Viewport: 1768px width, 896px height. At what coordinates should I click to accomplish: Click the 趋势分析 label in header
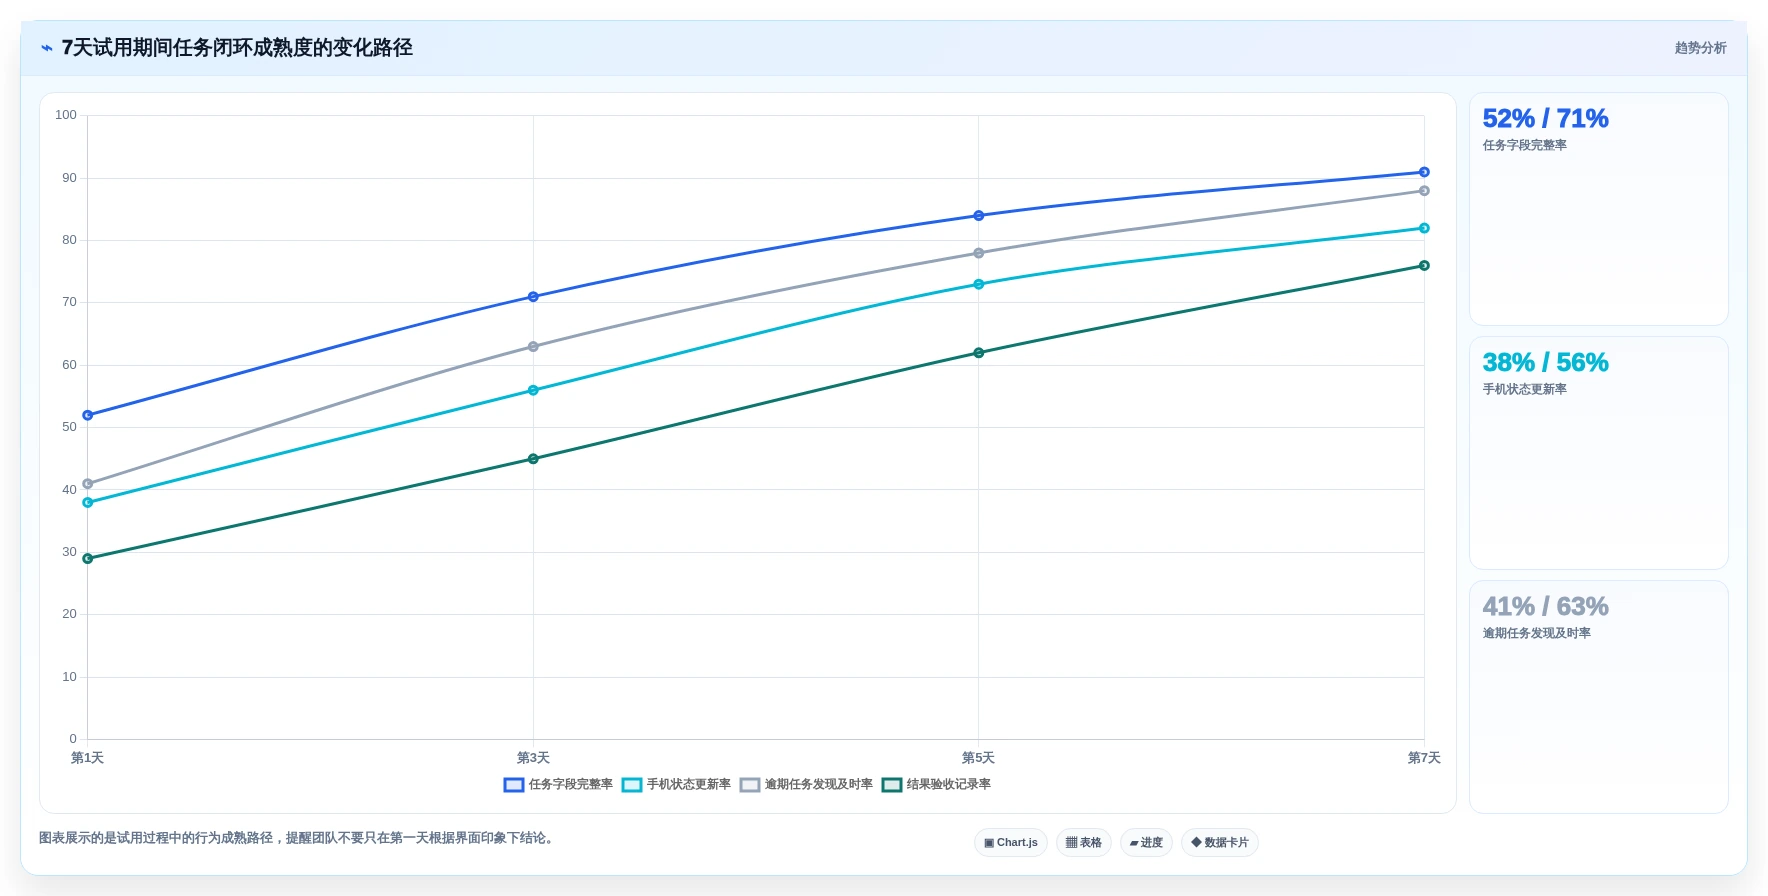pyautogui.click(x=1700, y=48)
